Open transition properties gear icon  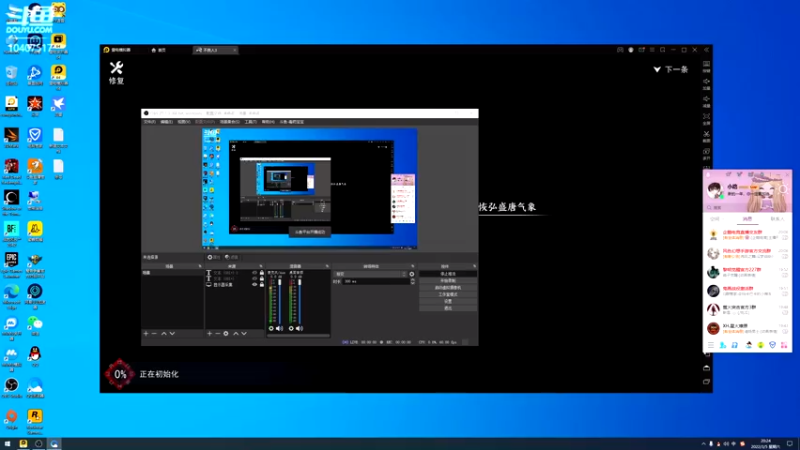click(x=412, y=274)
